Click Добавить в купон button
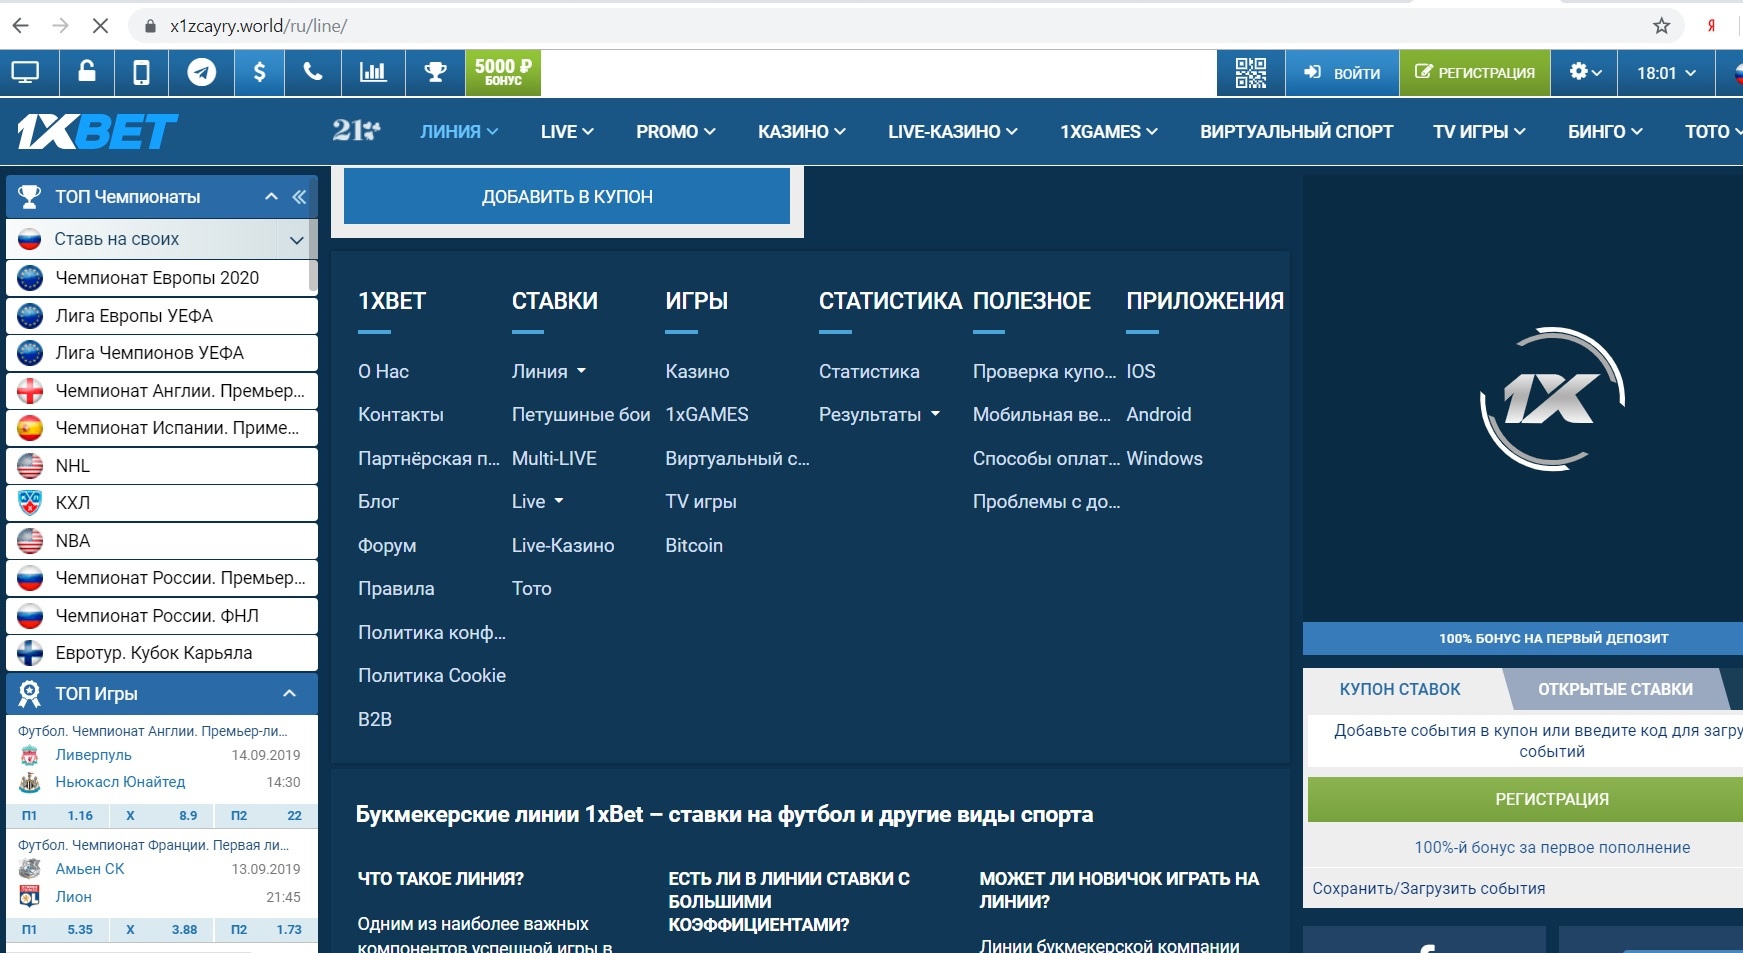1743x953 pixels. coord(567,197)
